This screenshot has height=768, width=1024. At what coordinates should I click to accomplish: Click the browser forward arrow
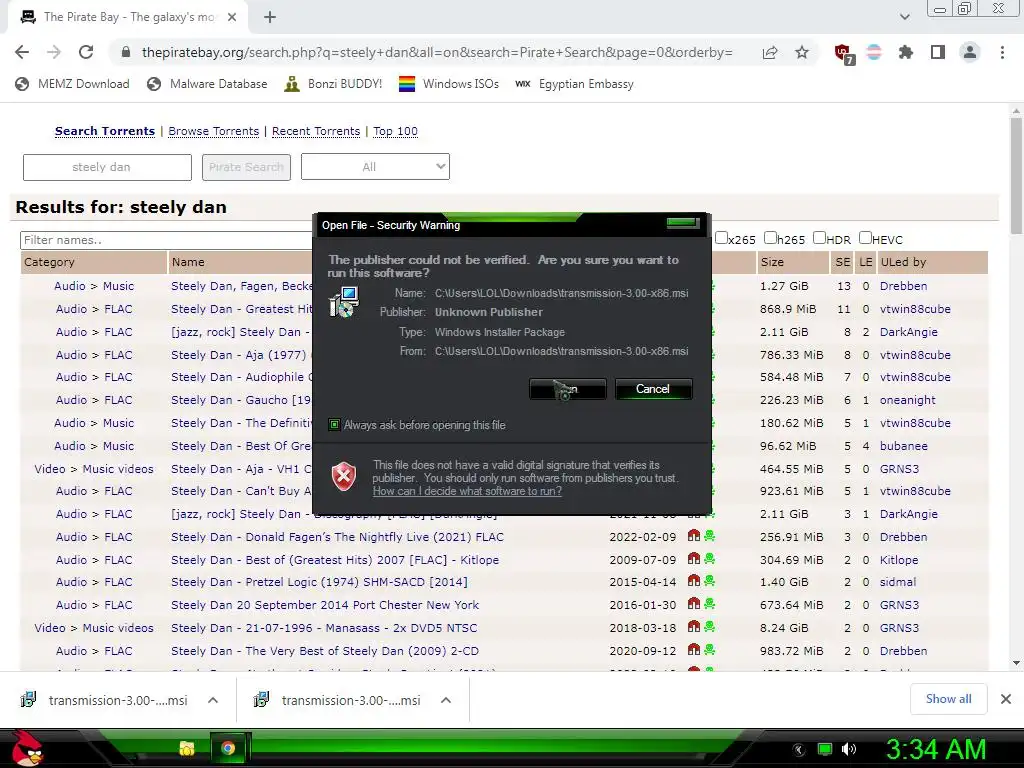coord(54,52)
